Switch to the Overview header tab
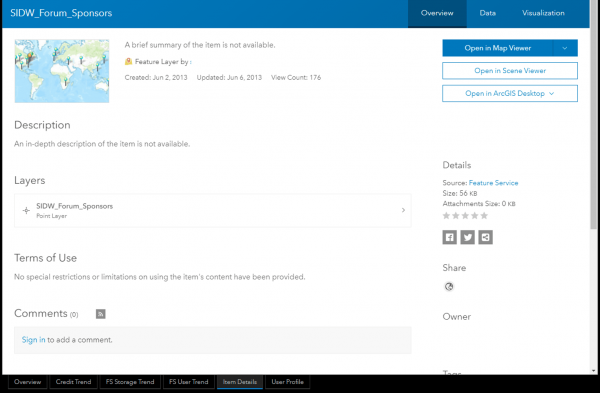 pyautogui.click(x=437, y=13)
